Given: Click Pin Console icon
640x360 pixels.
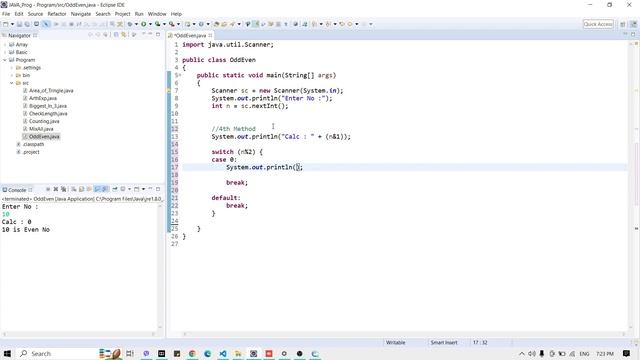Looking at the screenshot, I should click(115, 189).
